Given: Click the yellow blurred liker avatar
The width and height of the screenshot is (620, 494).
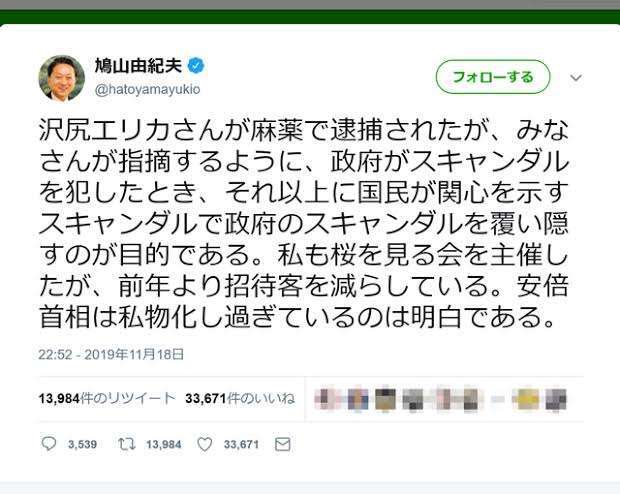Looking at the screenshot, I should pos(528,399).
